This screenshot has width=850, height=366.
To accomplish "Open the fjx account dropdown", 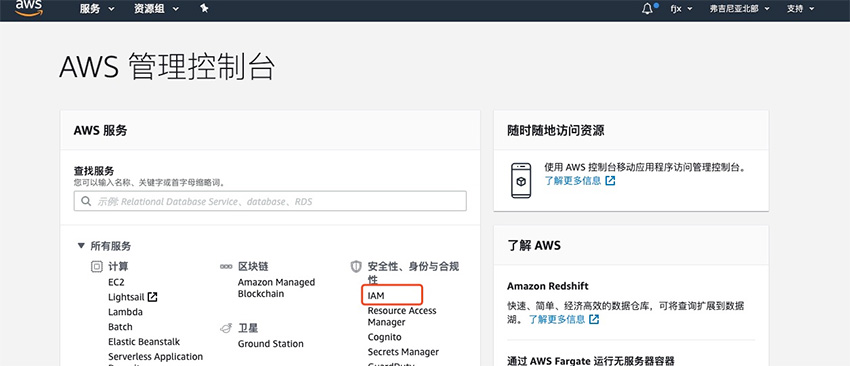I will point(681,9).
